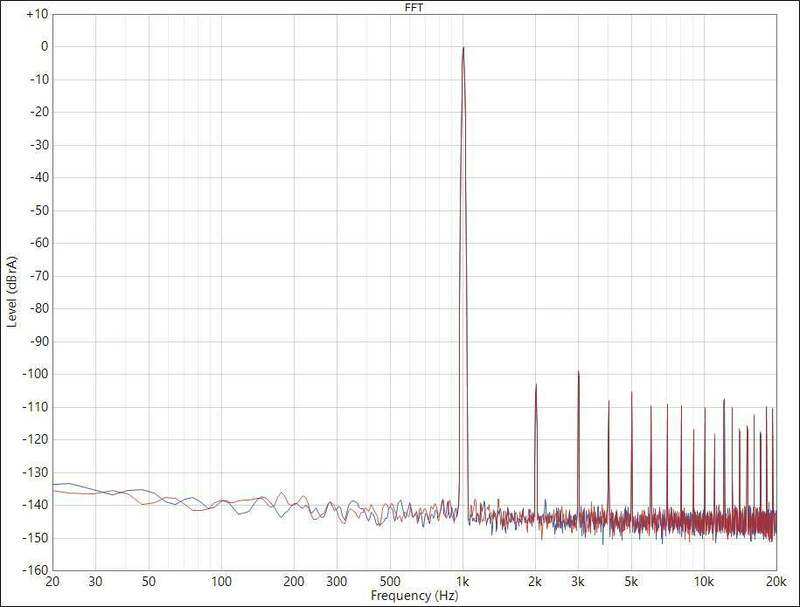Select the 200 frequency axis tick label

(294, 582)
